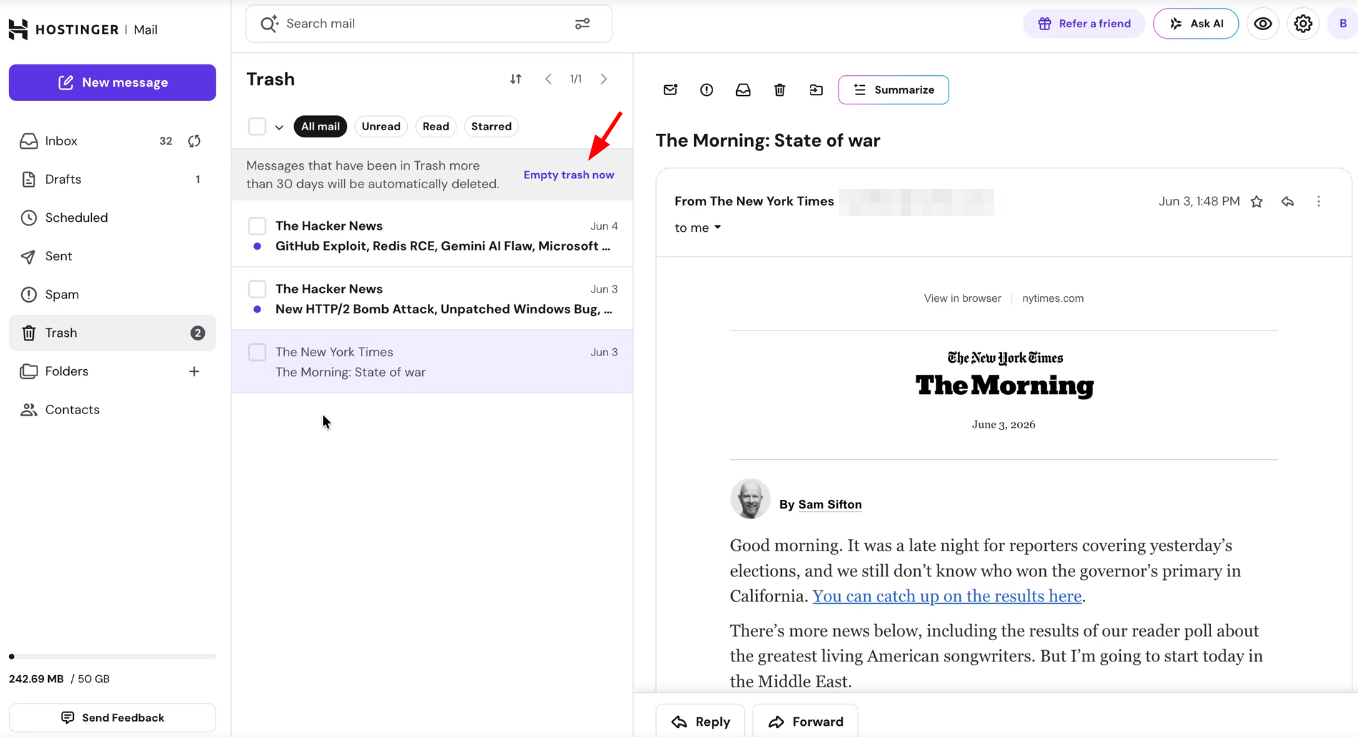Viewport: 1358px width, 737px height.
Task: Move message to inbox icon
Action: (x=743, y=90)
